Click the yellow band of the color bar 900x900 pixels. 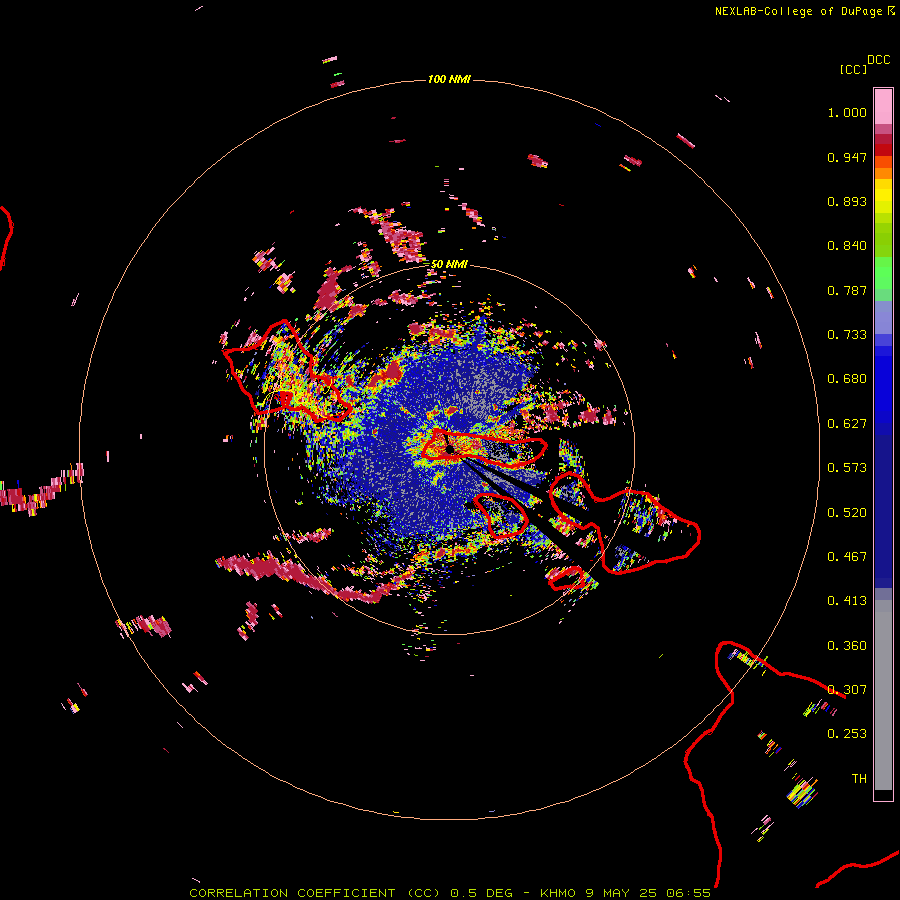click(x=883, y=196)
